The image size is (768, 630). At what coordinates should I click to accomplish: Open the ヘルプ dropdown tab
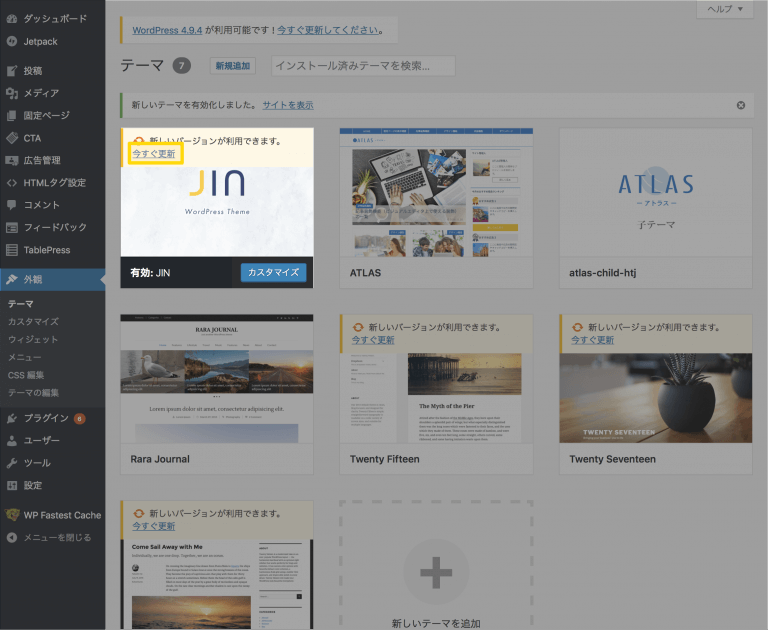point(725,9)
